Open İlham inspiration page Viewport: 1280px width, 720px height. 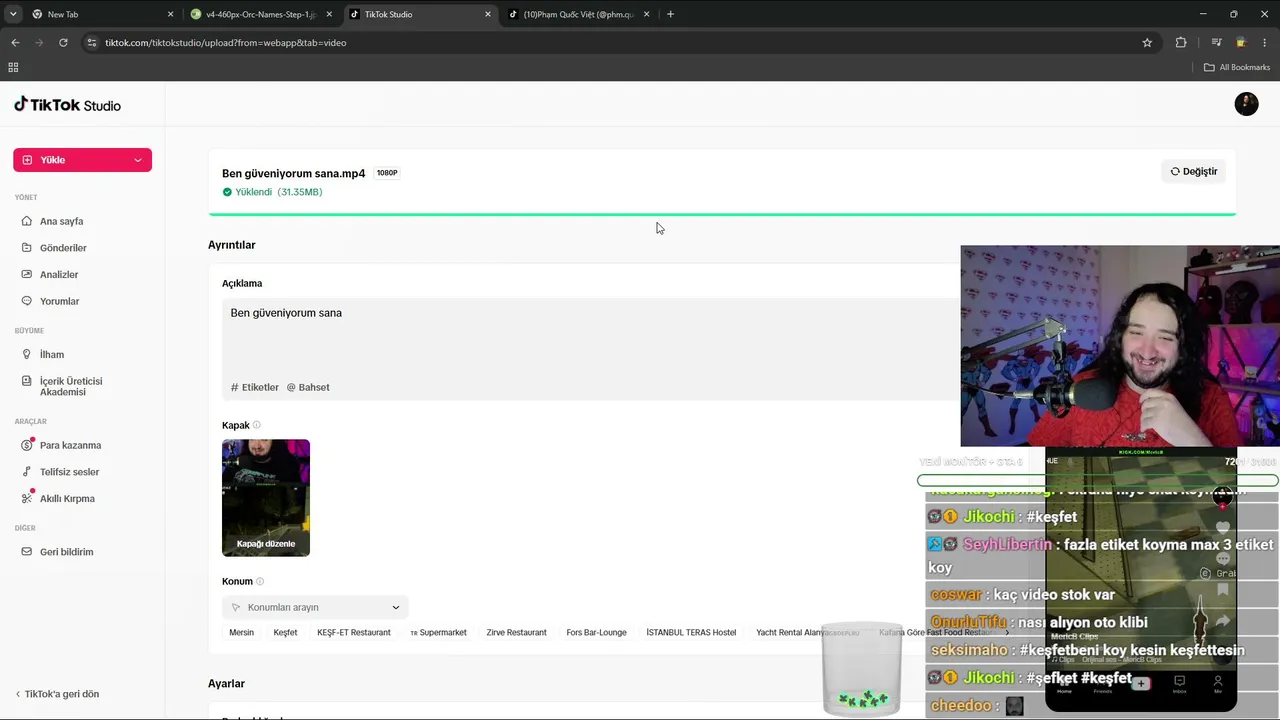tap(52, 354)
